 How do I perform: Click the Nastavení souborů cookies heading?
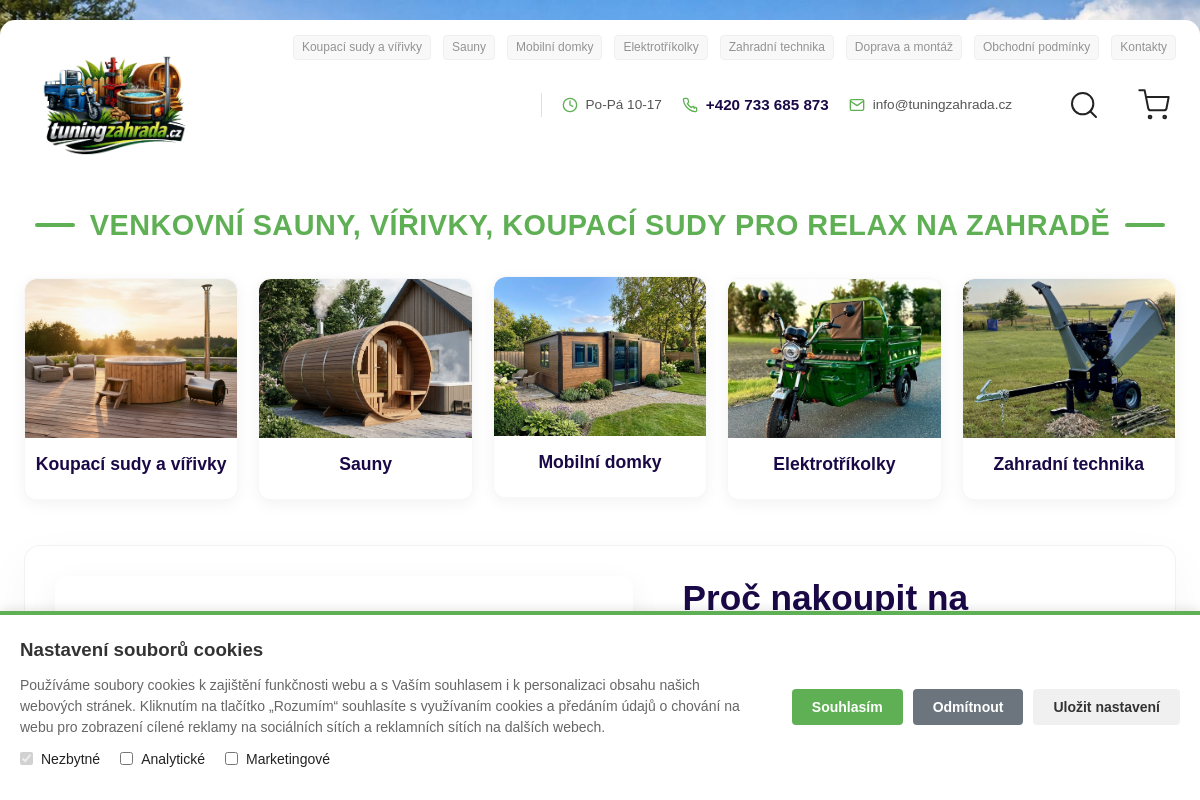141,650
